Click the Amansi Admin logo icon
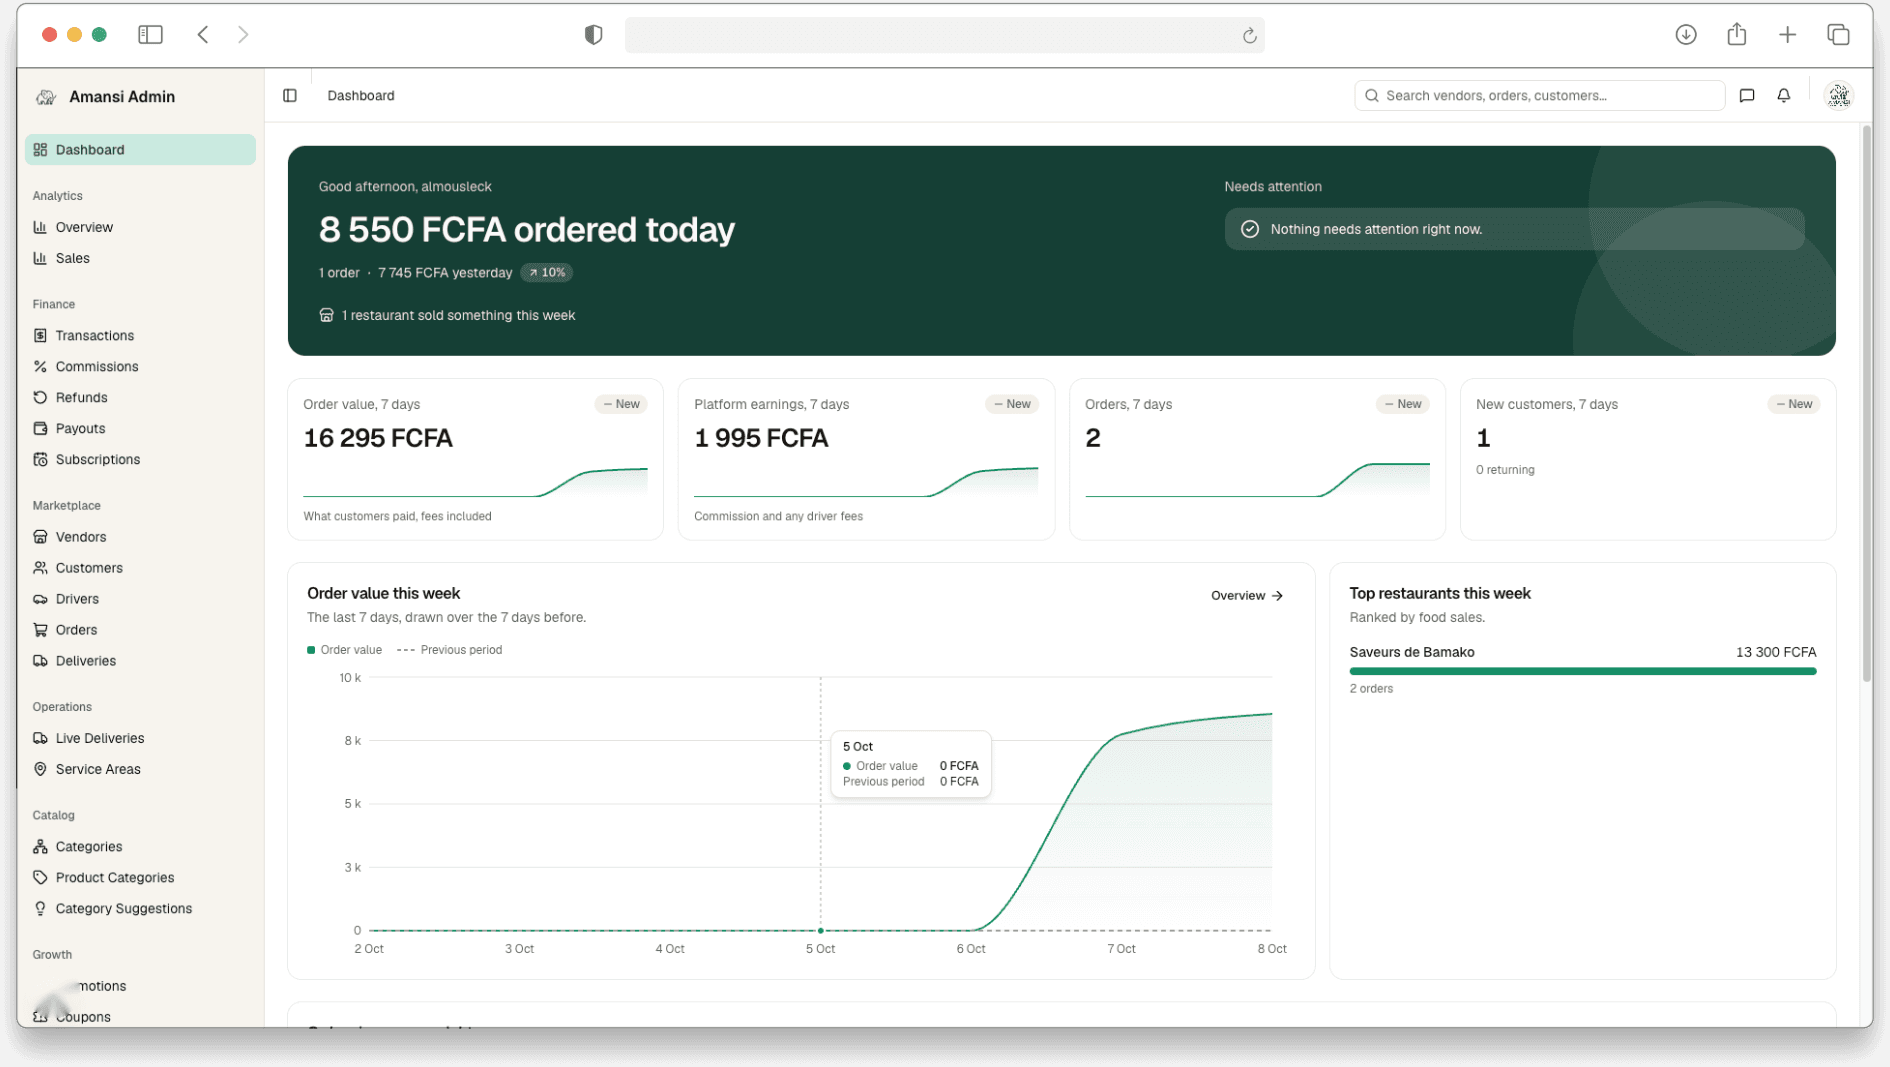 46,97
